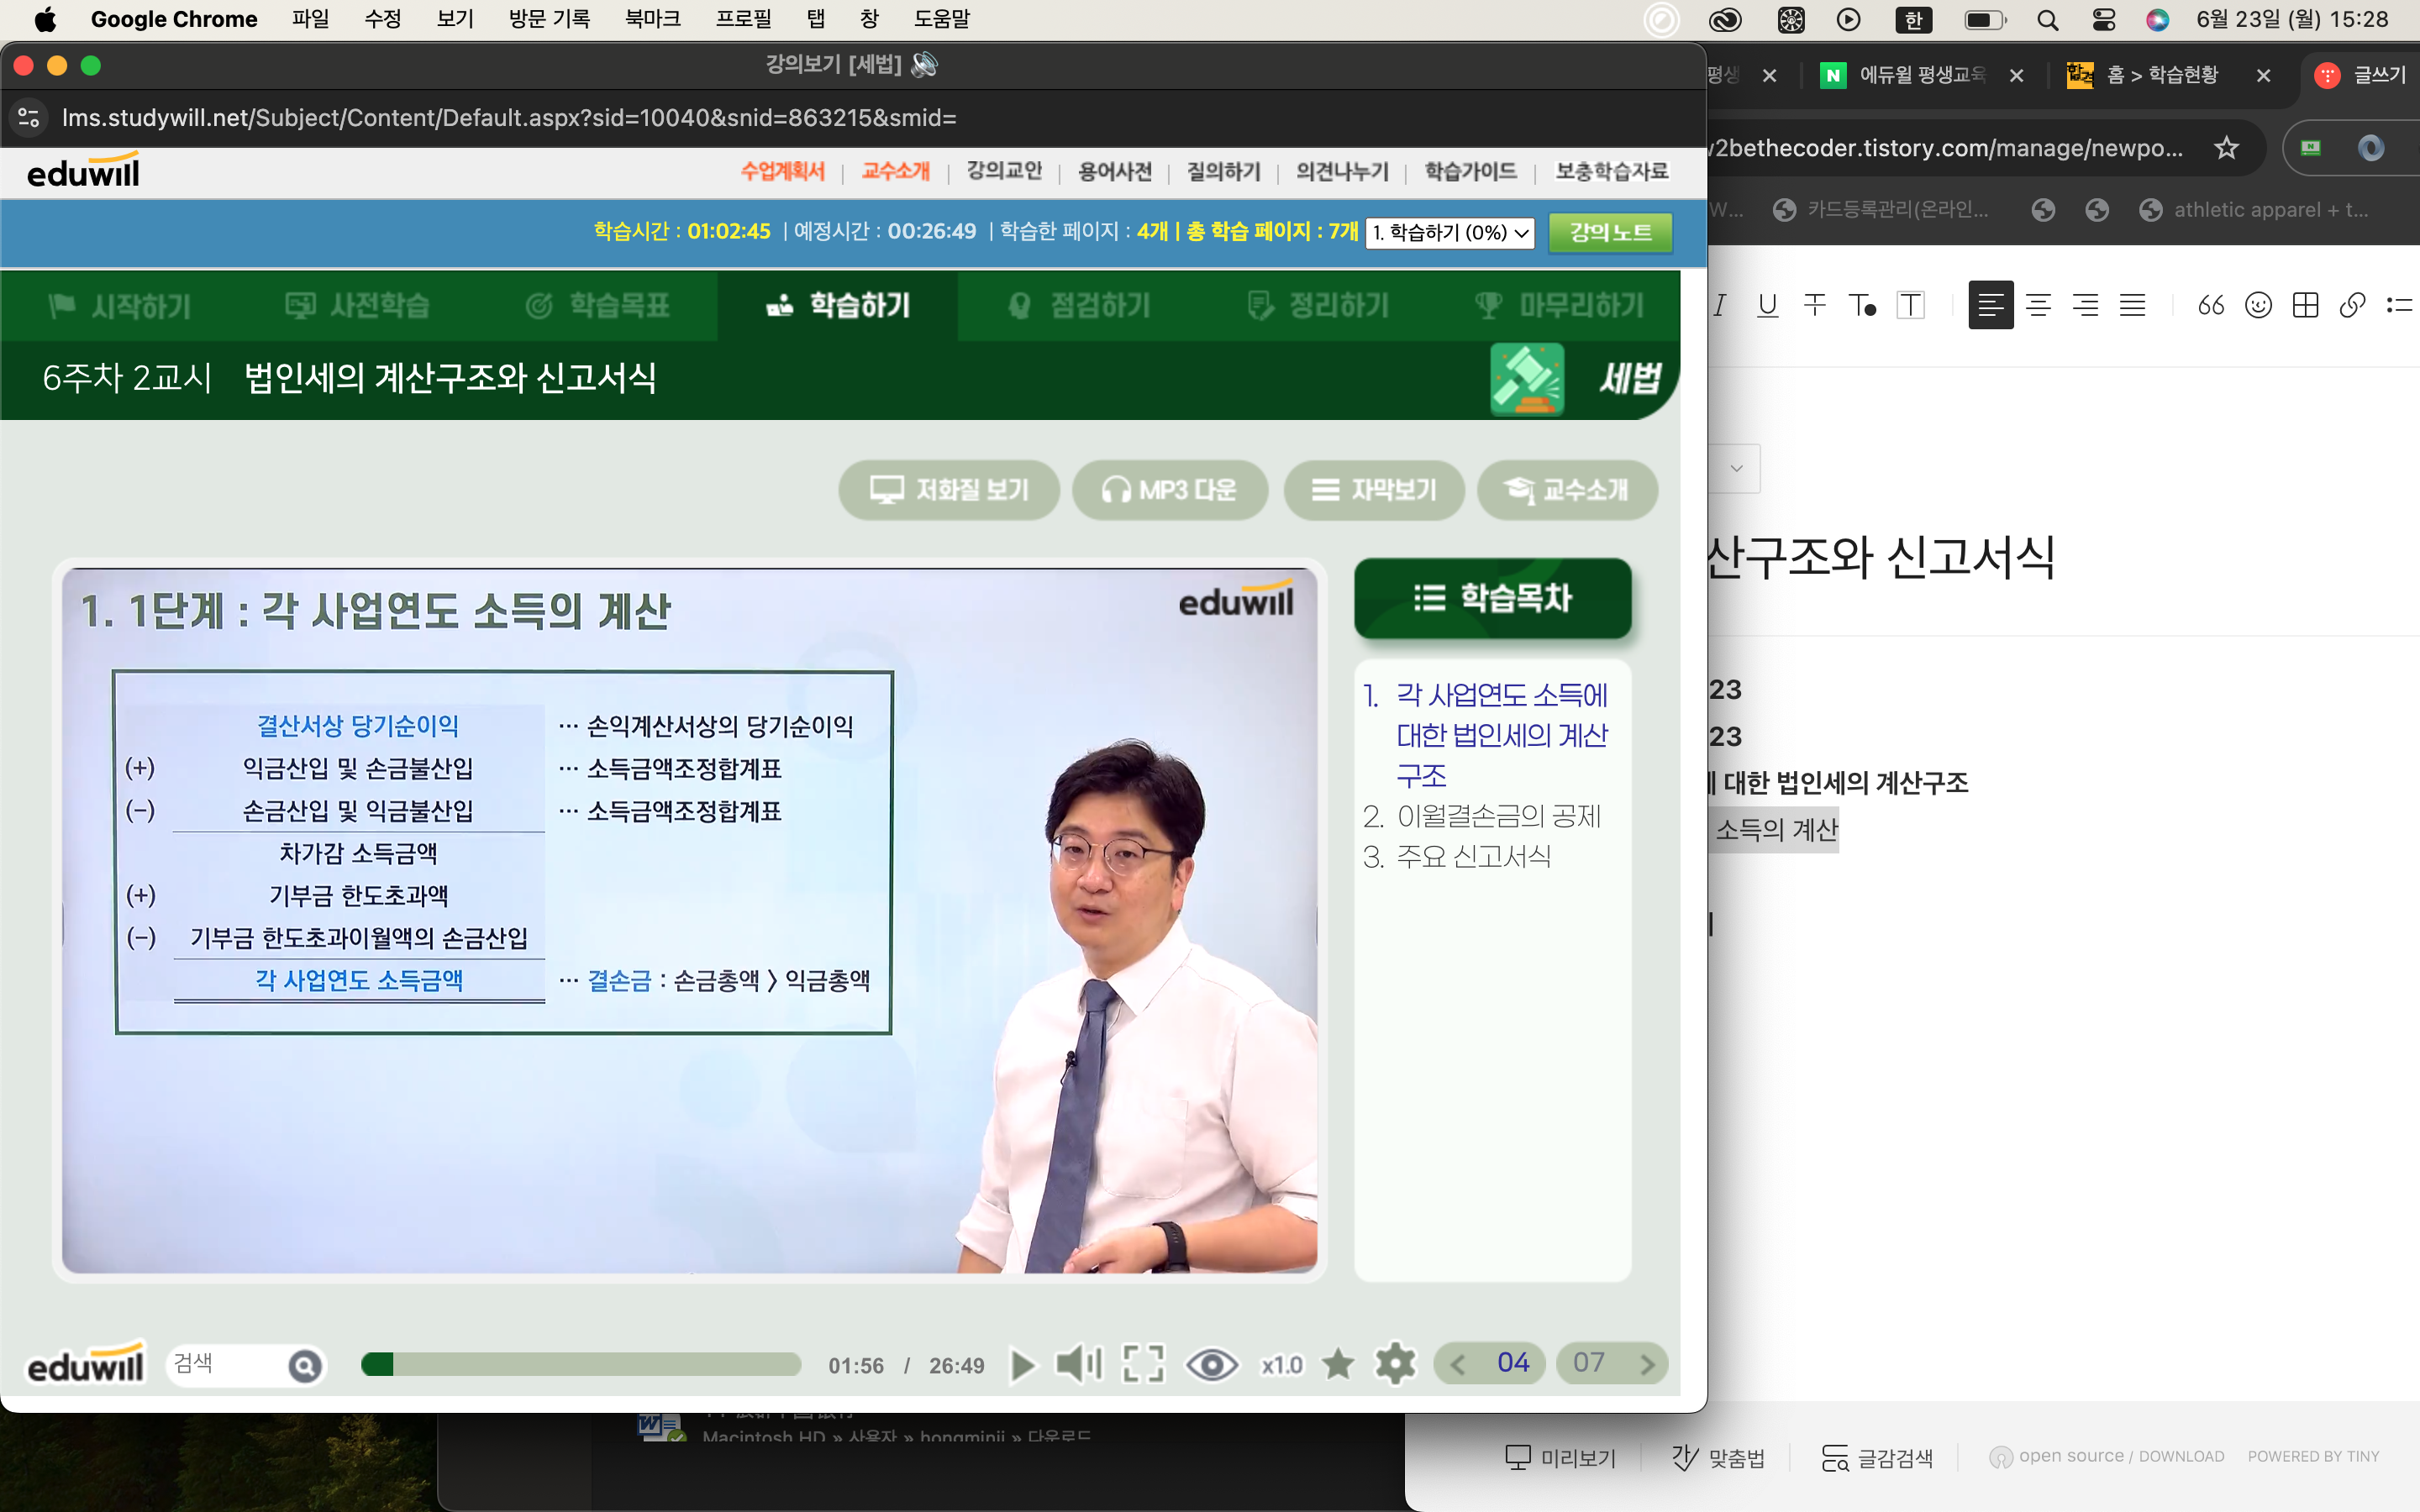Open the player settings gear
The height and width of the screenshot is (1512, 2420).
click(1395, 1365)
